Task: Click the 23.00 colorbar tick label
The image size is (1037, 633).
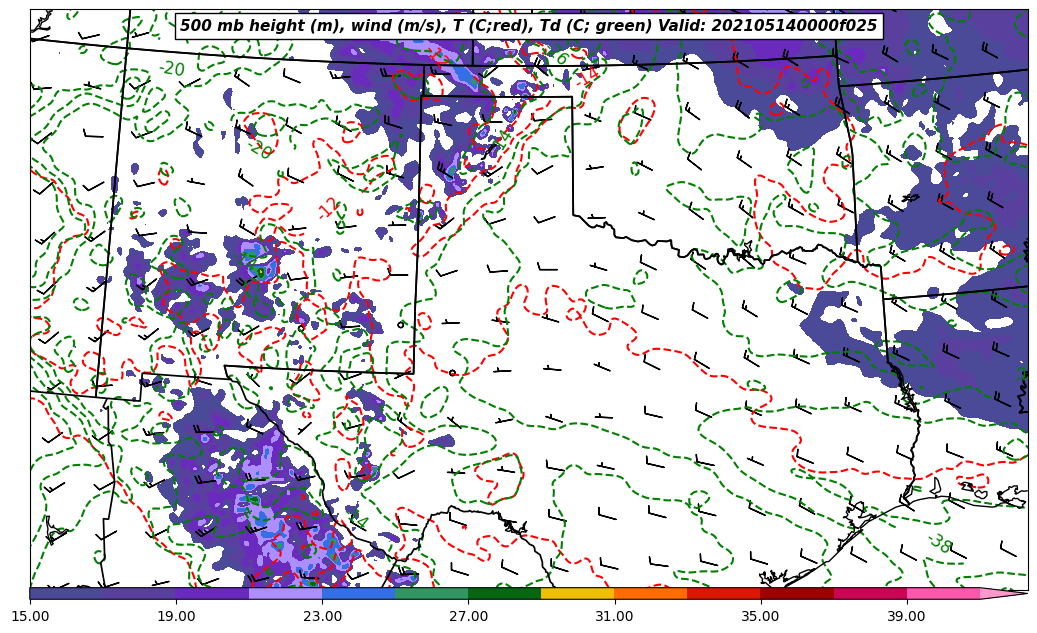Action: click(x=322, y=616)
